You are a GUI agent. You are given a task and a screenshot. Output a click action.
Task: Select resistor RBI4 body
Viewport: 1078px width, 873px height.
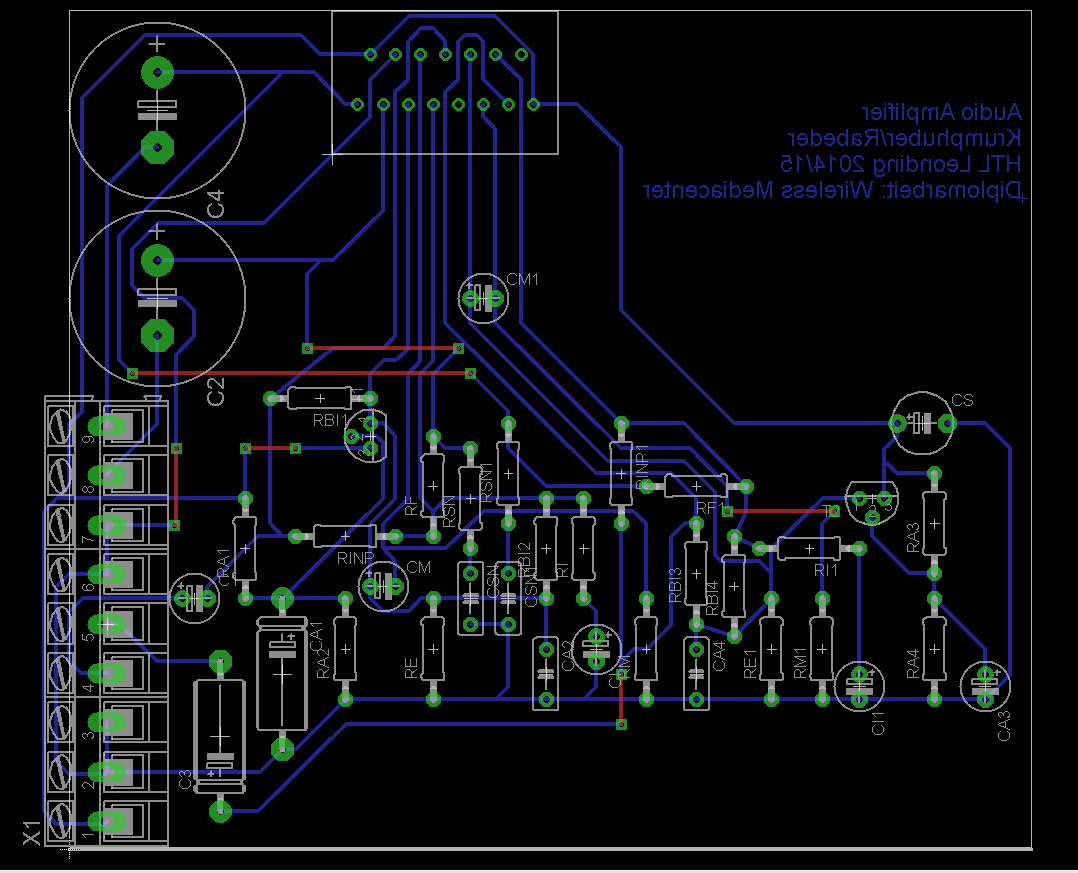click(x=734, y=586)
